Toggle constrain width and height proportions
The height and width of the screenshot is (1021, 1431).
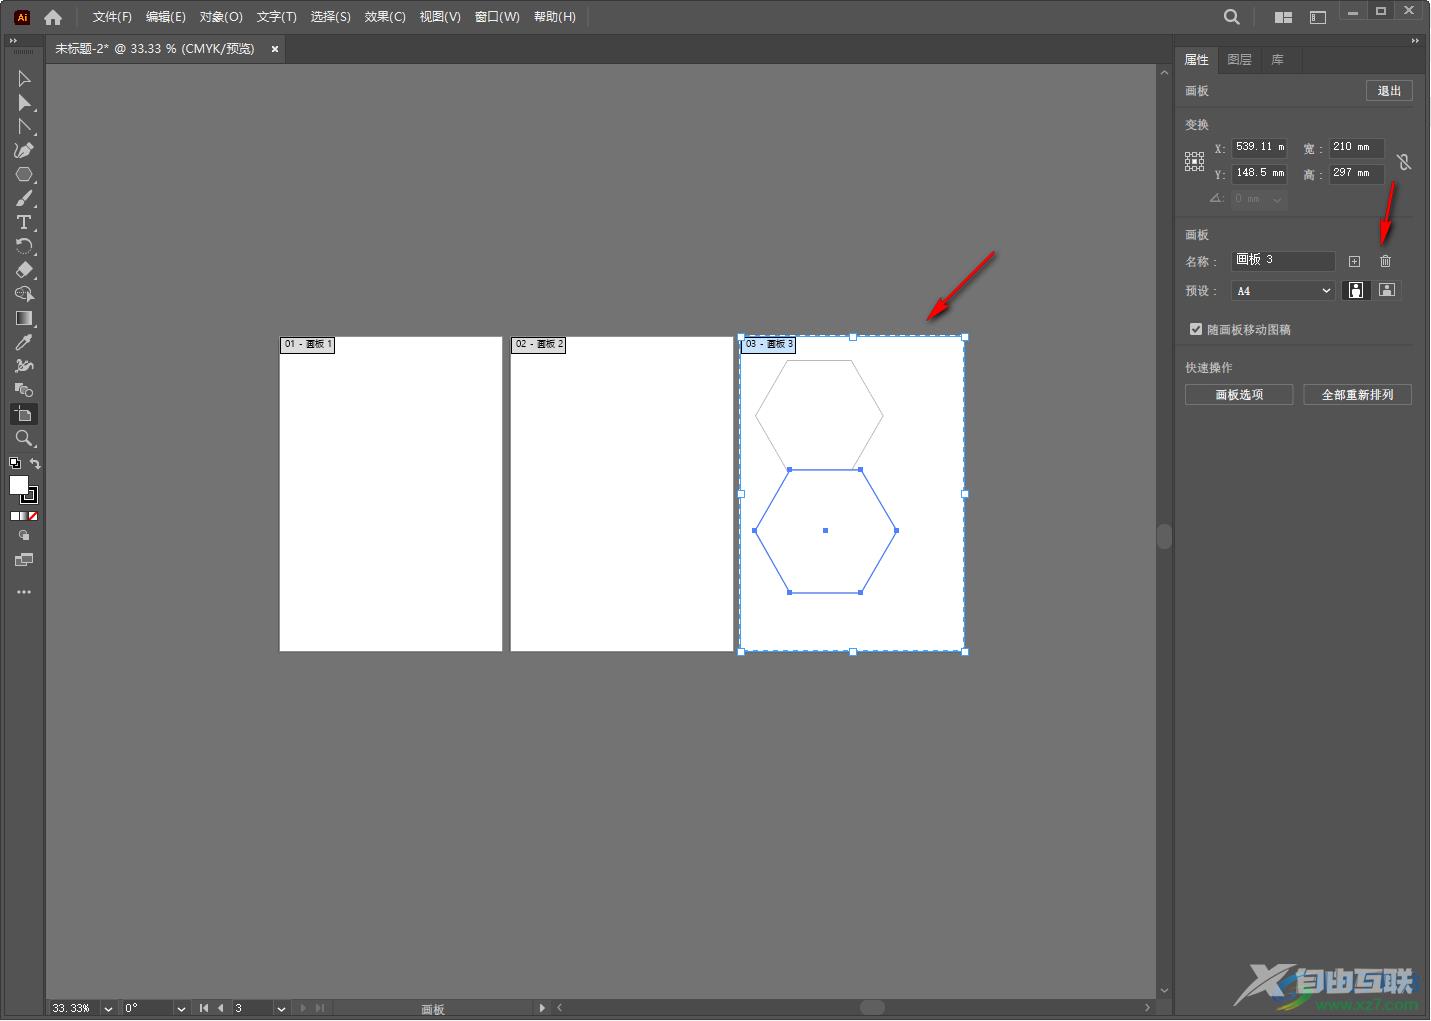click(1404, 161)
